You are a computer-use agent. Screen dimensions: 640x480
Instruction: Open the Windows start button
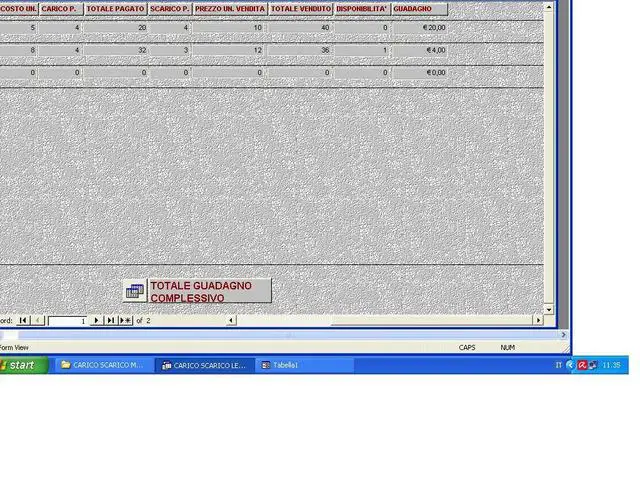point(23,365)
